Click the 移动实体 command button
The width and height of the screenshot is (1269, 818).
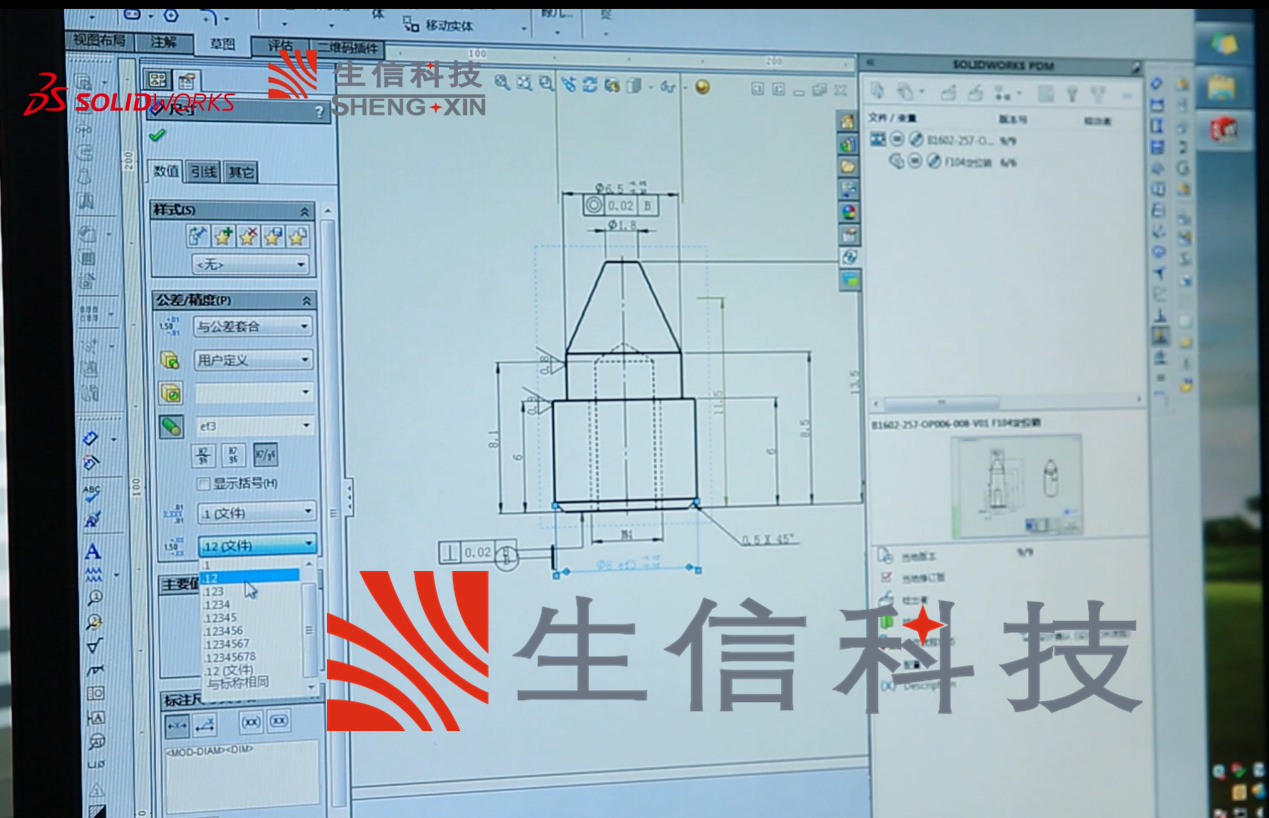click(439, 24)
